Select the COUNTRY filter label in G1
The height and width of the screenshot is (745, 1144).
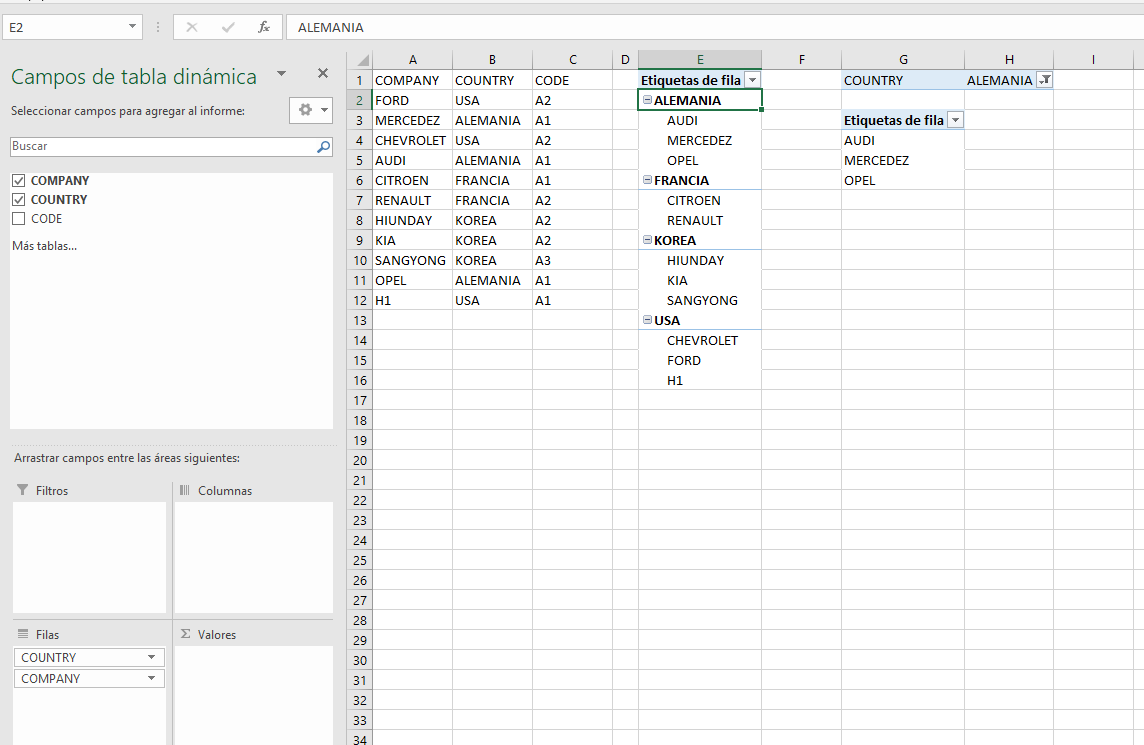pyautogui.click(x=903, y=80)
